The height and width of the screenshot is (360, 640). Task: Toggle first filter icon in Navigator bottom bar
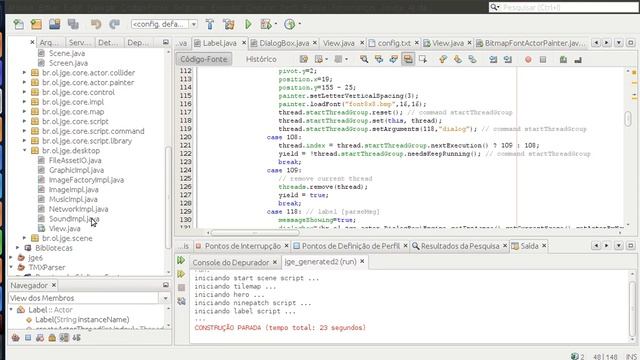tap(16, 338)
